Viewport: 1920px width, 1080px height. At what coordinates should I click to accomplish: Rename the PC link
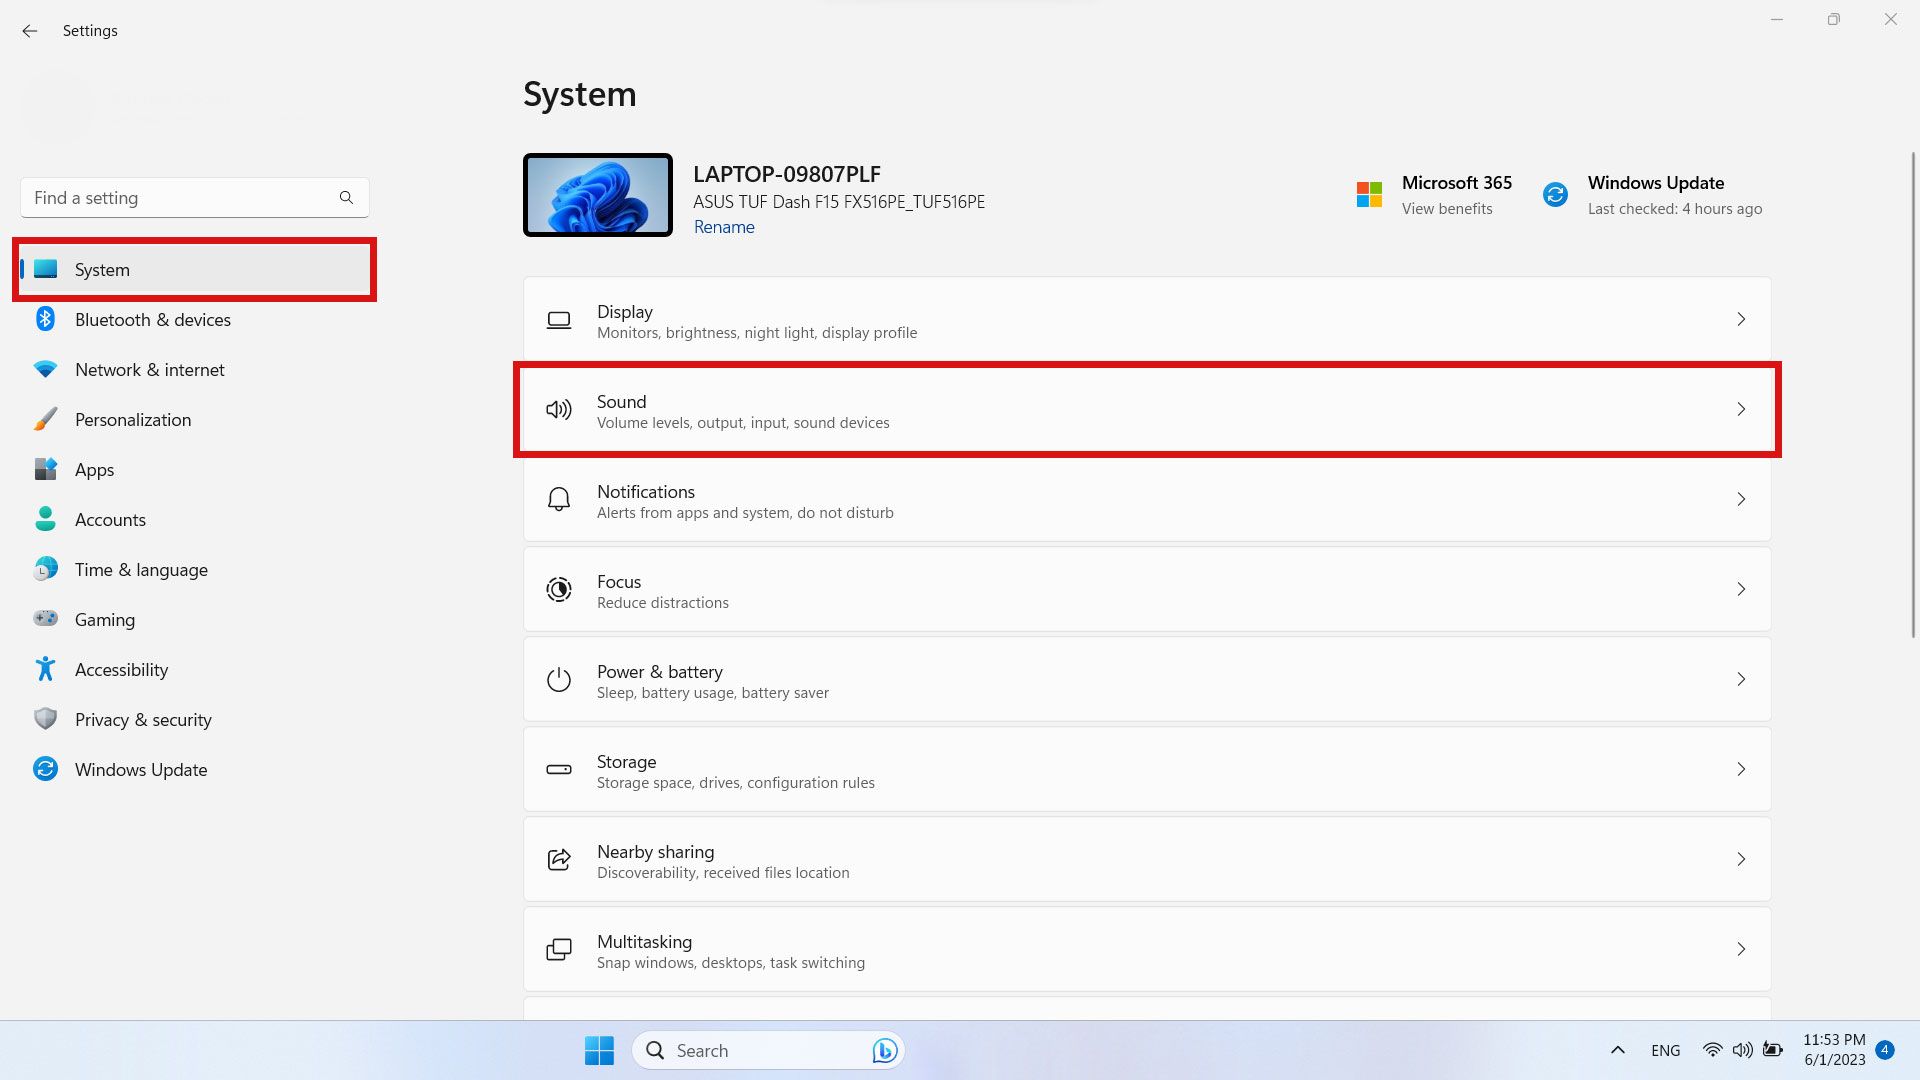[x=724, y=227]
